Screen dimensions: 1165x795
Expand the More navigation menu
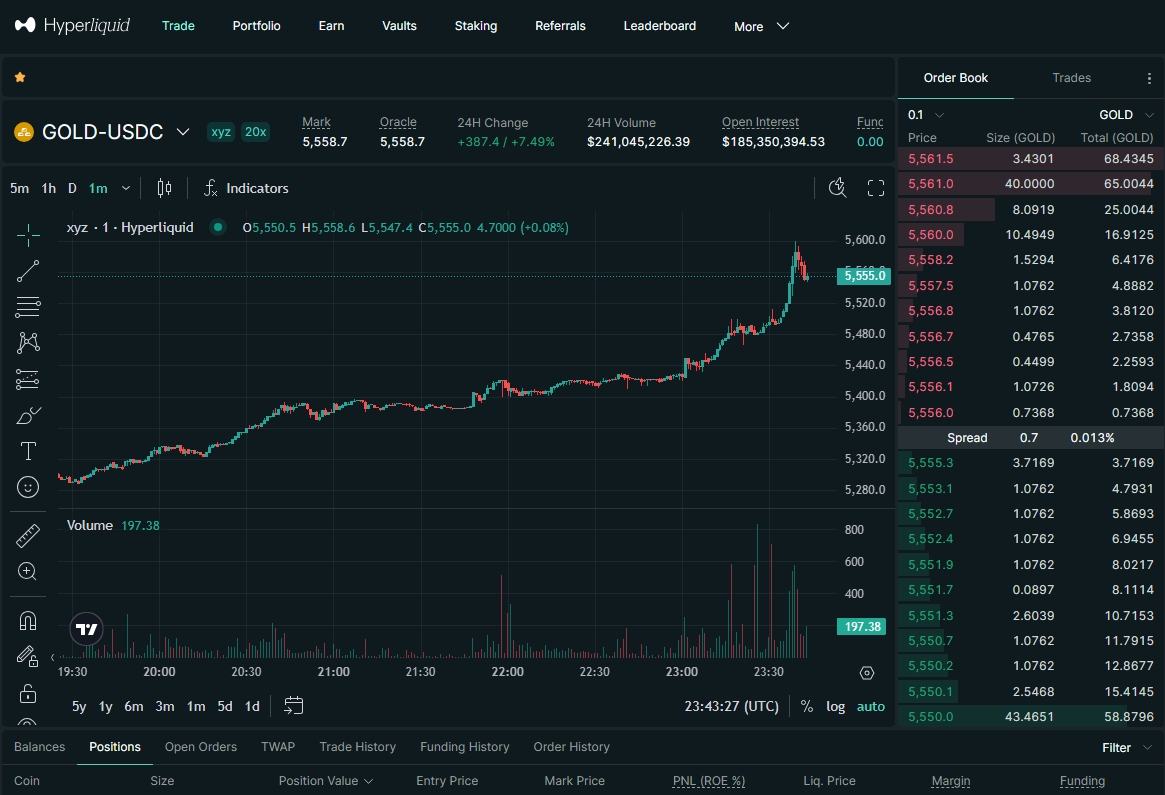click(761, 26)
